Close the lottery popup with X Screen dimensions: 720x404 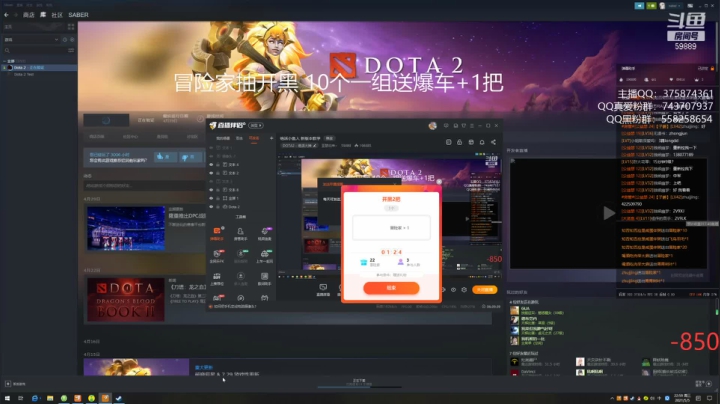(x=439, y=182)
